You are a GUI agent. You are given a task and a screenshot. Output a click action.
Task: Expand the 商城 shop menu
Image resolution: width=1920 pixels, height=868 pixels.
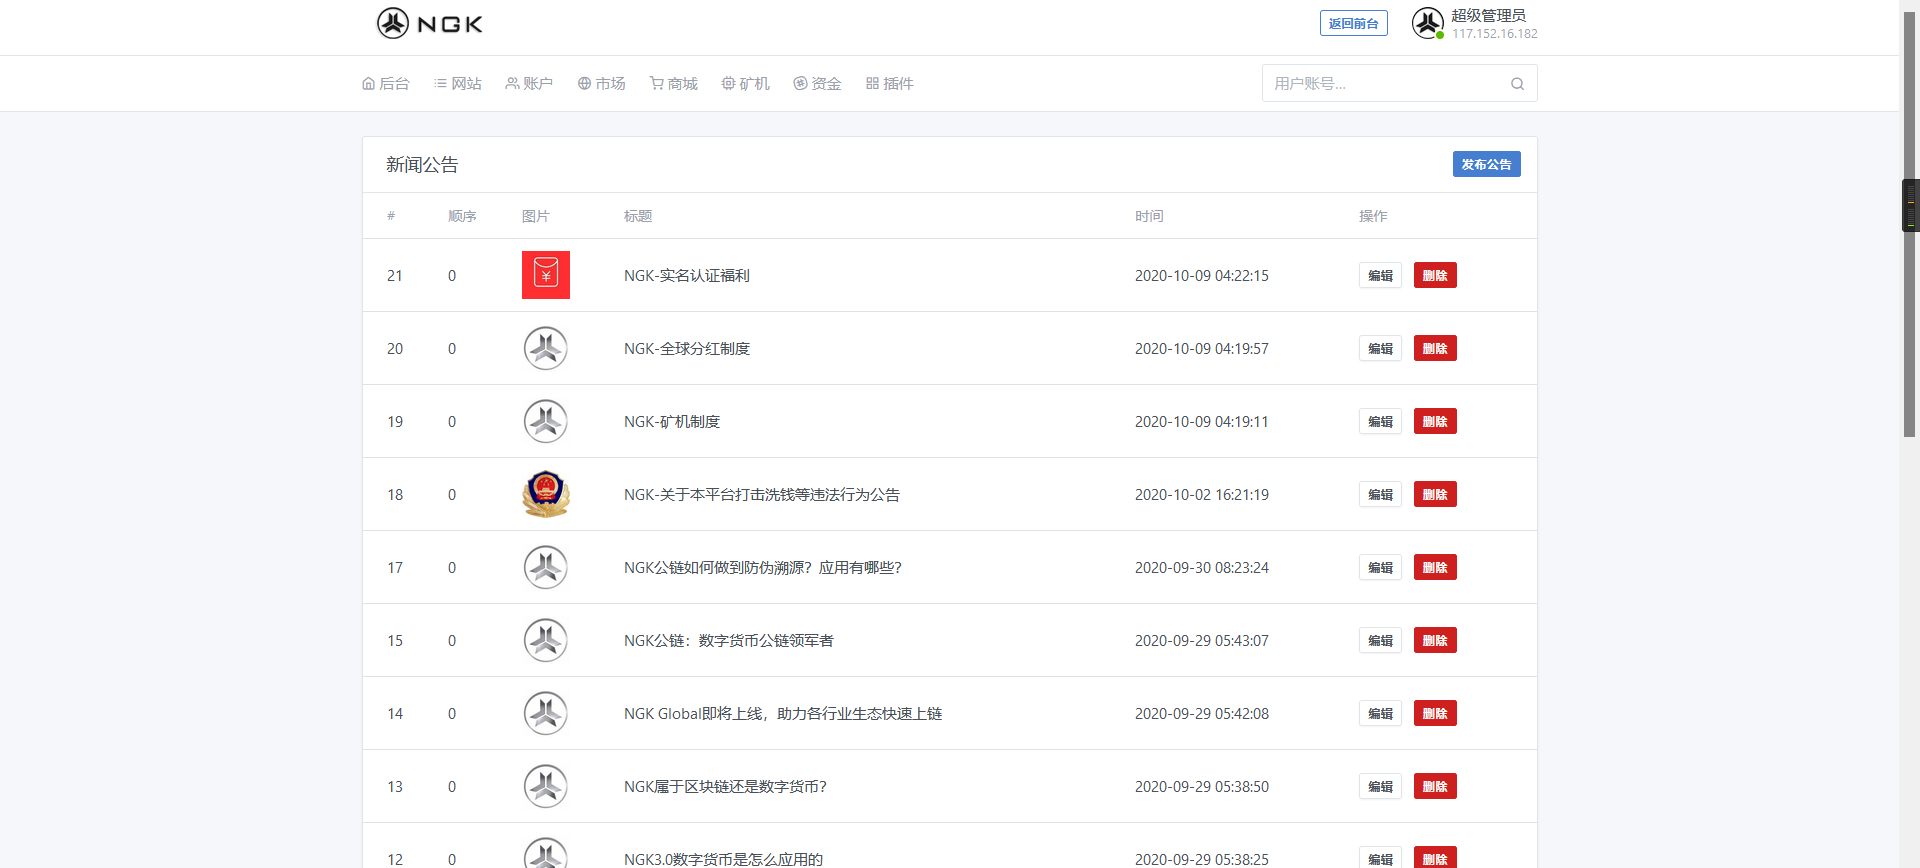[x=673, y=84]
